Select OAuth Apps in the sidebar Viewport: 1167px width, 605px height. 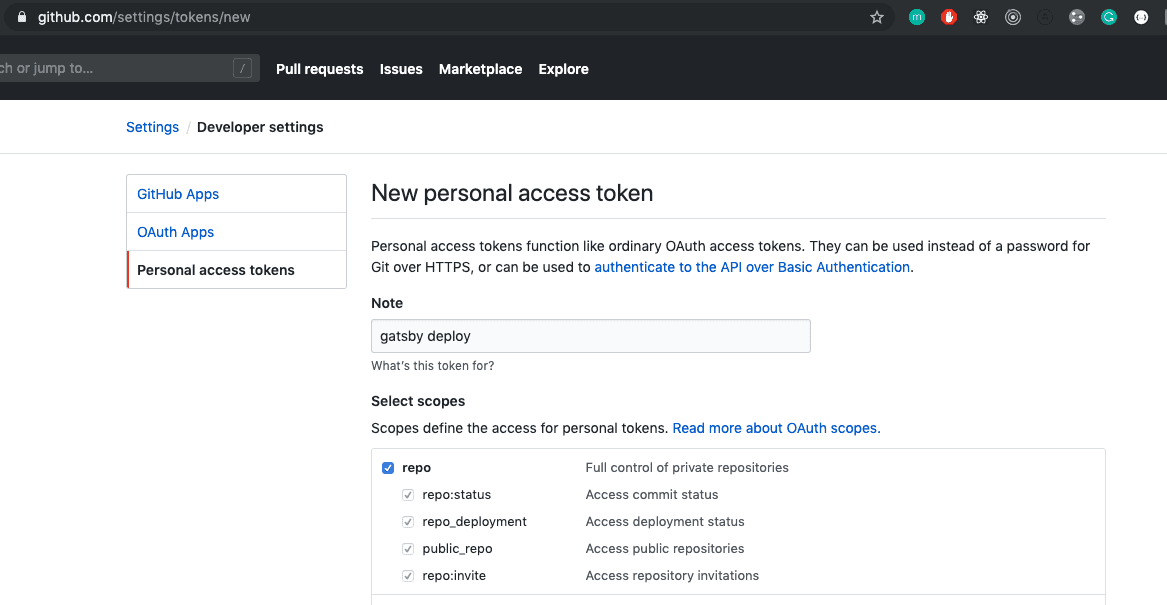(x=237, y=232)
